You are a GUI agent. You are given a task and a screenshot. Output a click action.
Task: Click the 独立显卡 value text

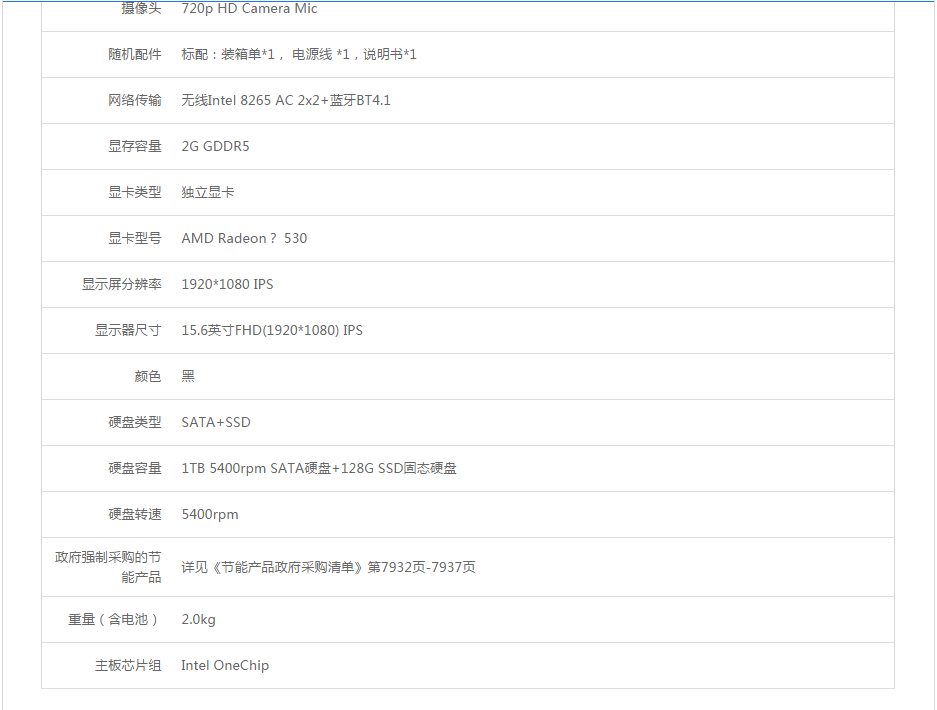coord(208,192)
